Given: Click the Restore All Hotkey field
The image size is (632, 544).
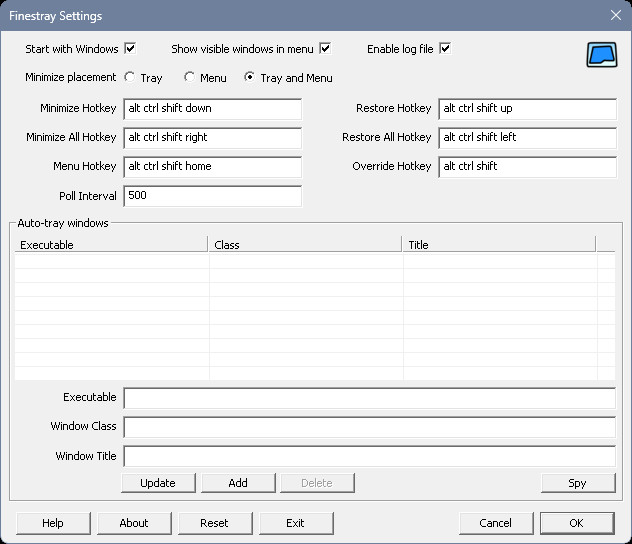Looking at the screenshot, I should [x=528, y=138].
